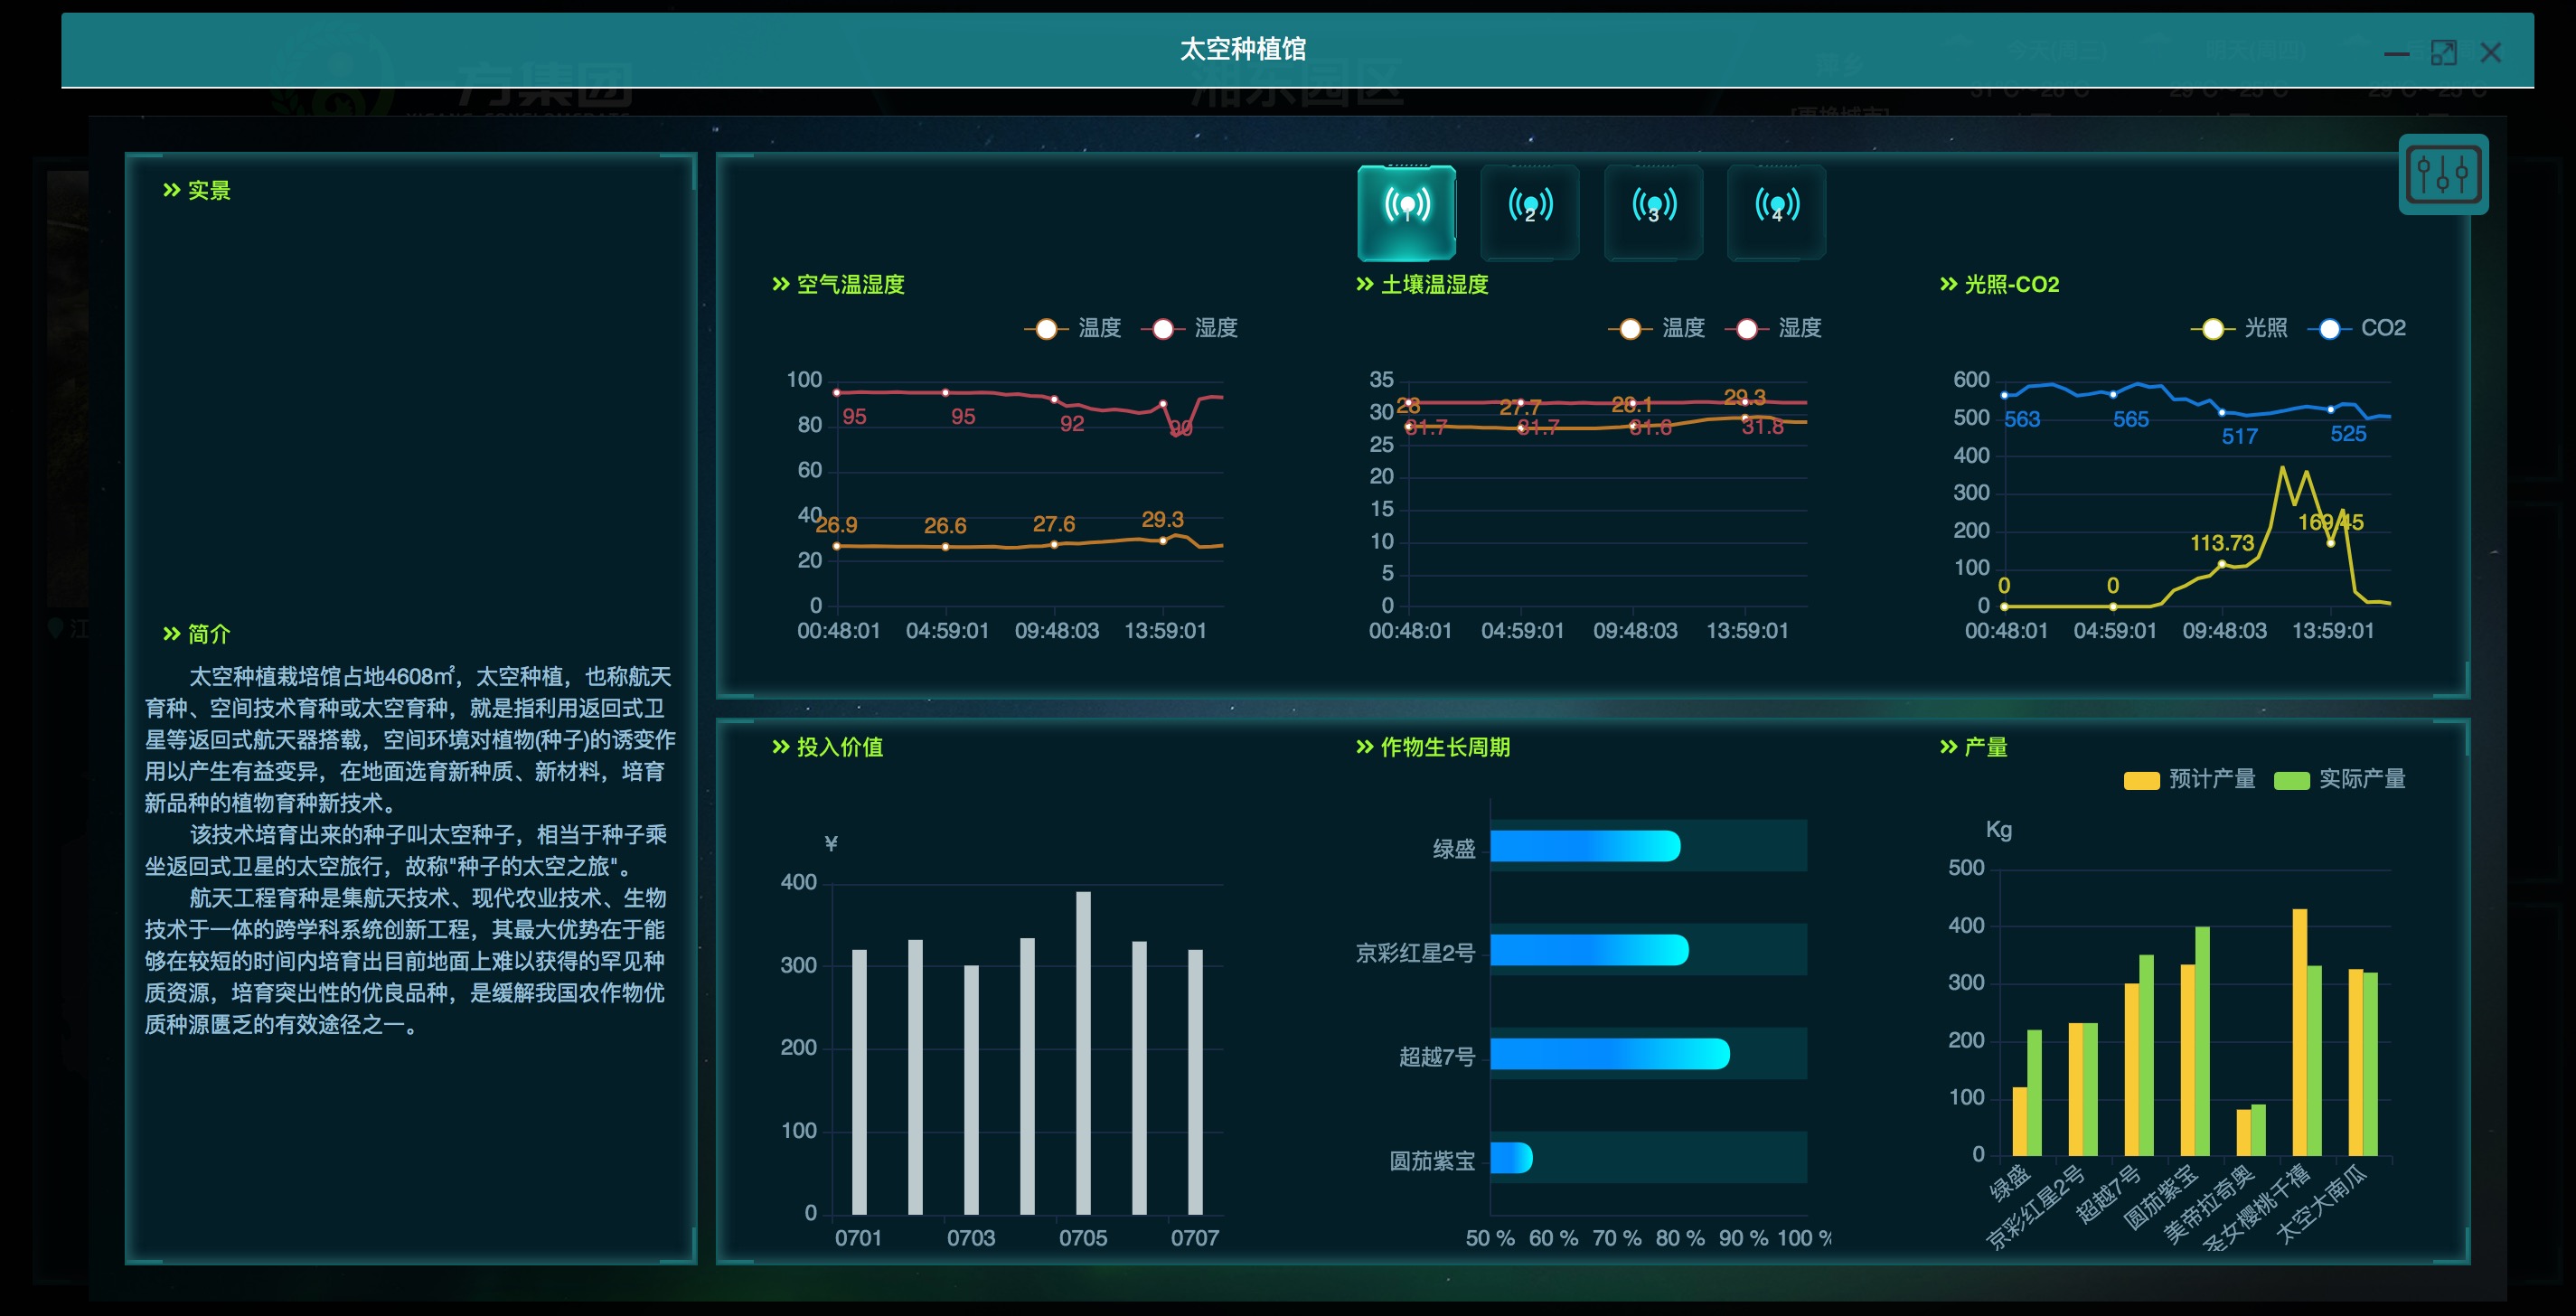Click the 27.7 soil temperature label
Viewport: 2576px width, 1316px height.
(x=1520, y=407)
